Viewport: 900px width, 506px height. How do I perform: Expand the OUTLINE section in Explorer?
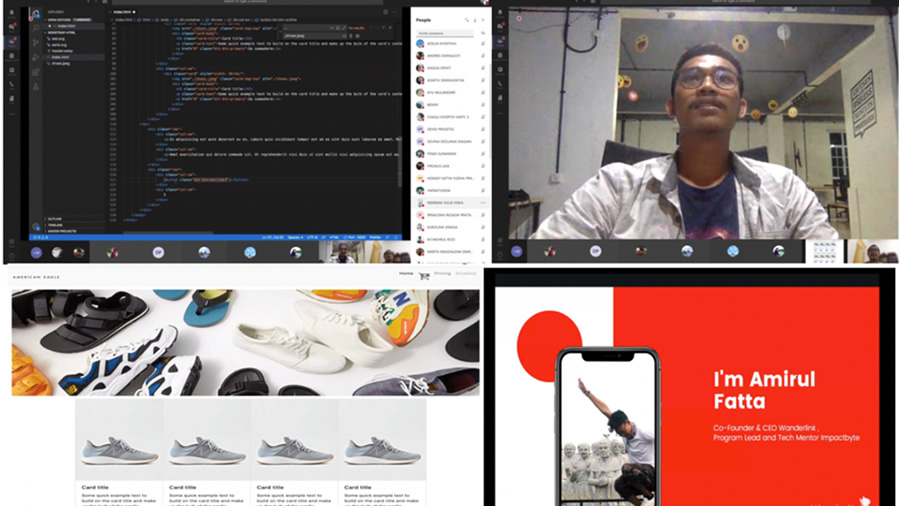pos(55,218)
